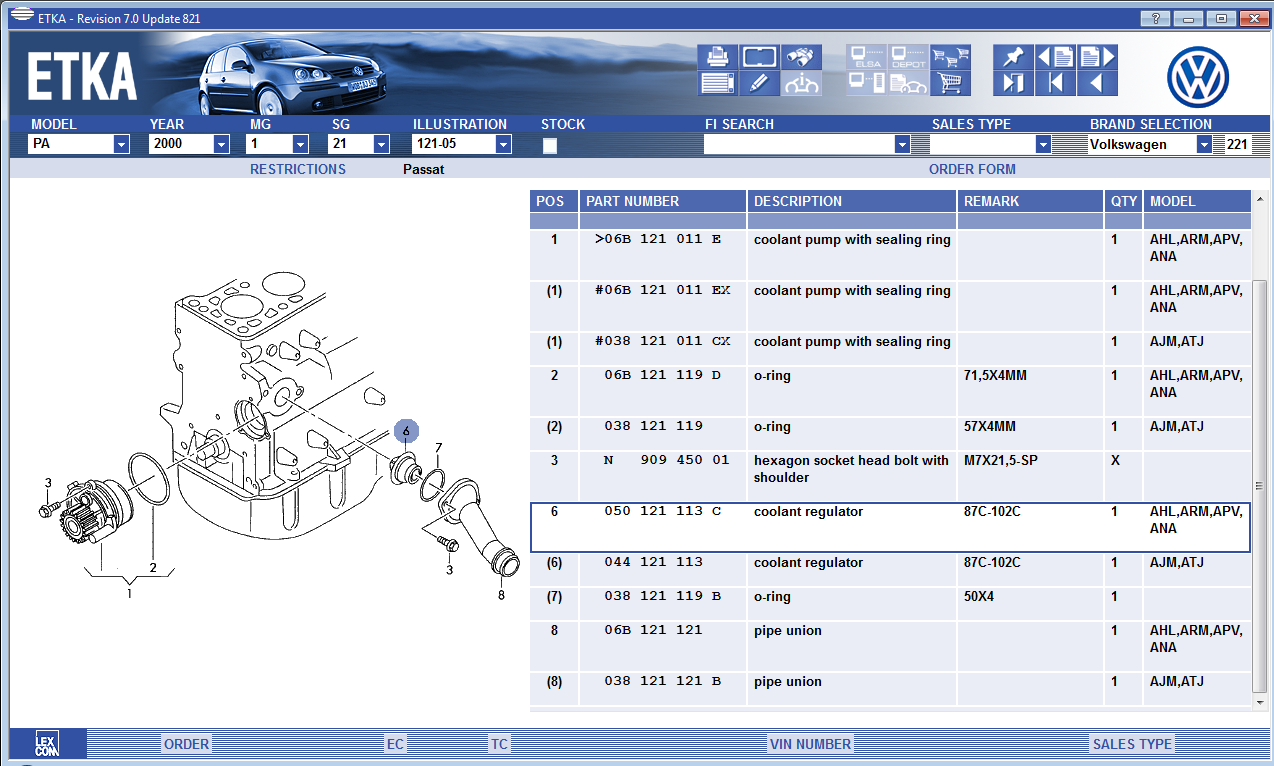1274x766 pixels.
Task: Select part number 038 121 011 CX
Action: click(x=662, y=342)
